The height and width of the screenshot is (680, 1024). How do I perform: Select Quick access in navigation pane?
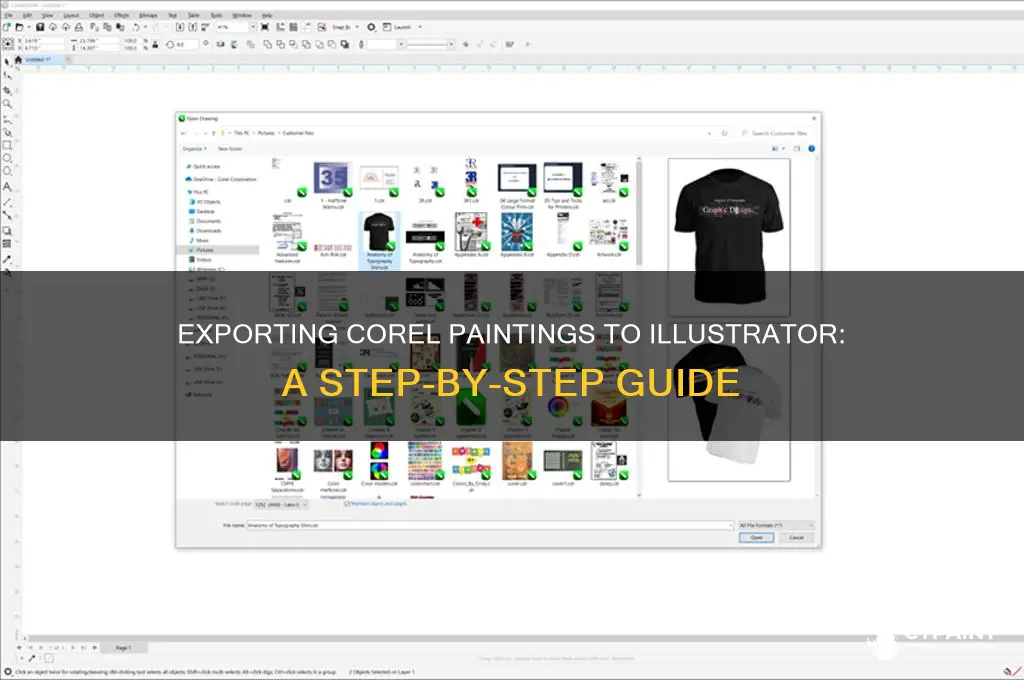203,167
